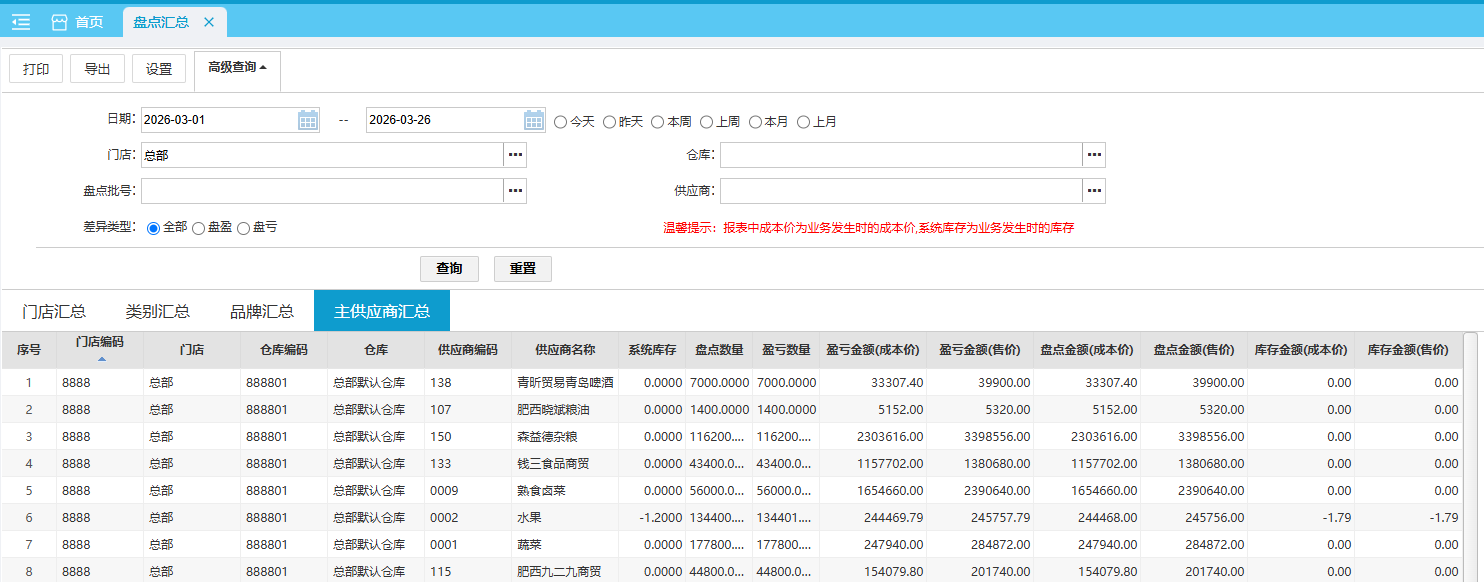Close the 盘点汇总 tab
Viewport: 1484px width, 582px height.
[209, 22]
